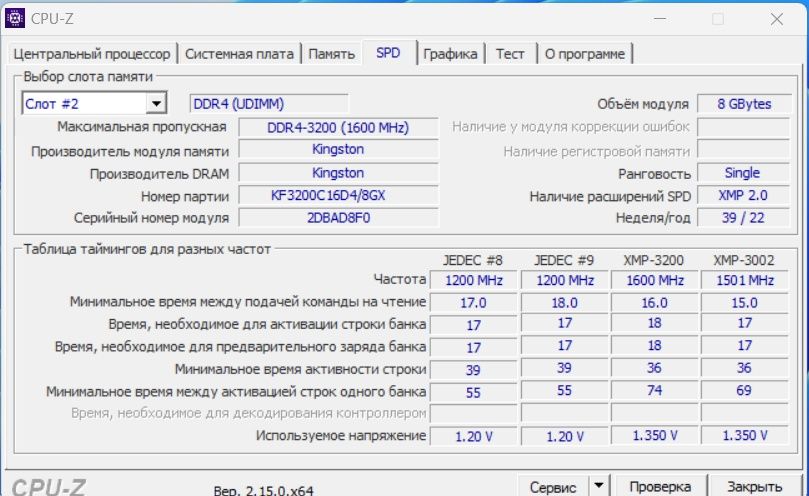The height and width of the screenshot is (496, 809).
Task: Click the 74 row cycle time cell
Action: 655,391
